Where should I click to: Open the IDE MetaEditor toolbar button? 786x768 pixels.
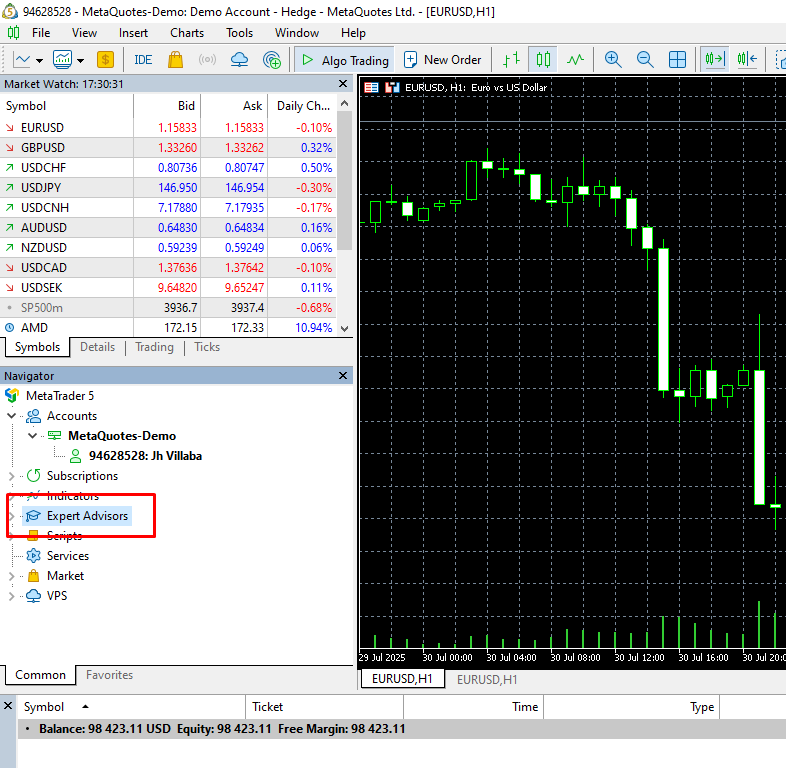(143, 59)
